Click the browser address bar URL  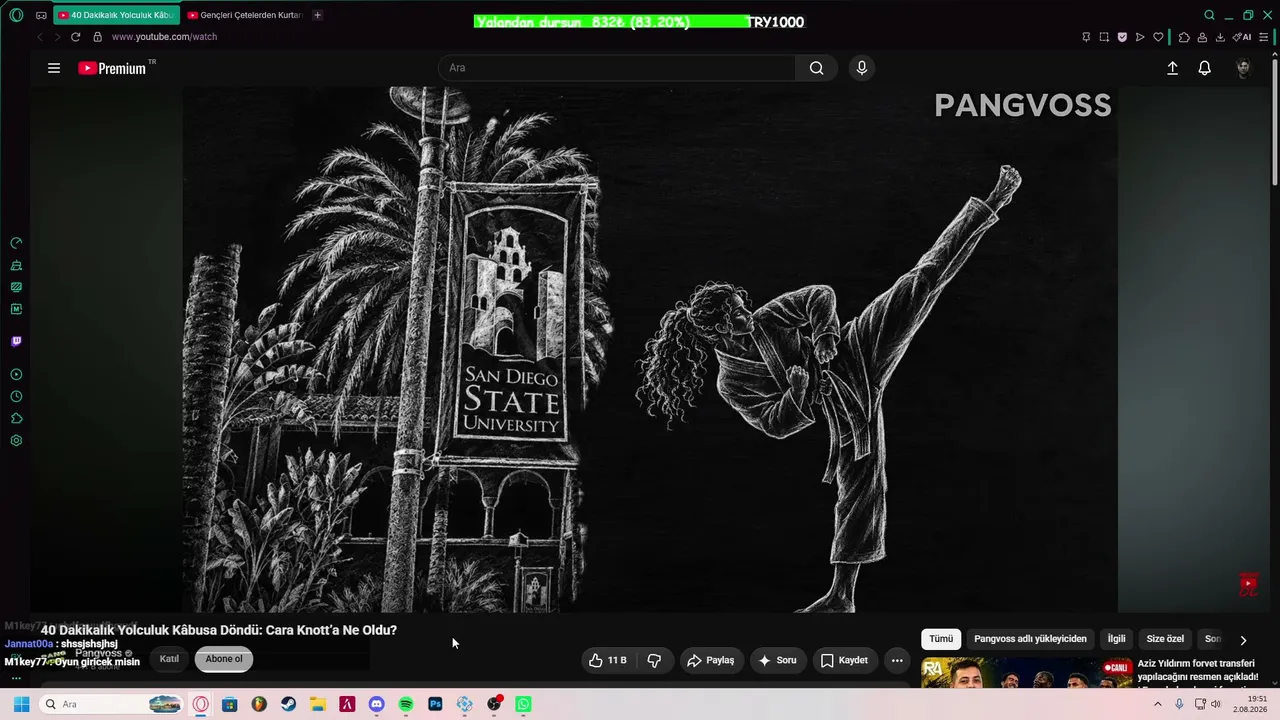164,37
